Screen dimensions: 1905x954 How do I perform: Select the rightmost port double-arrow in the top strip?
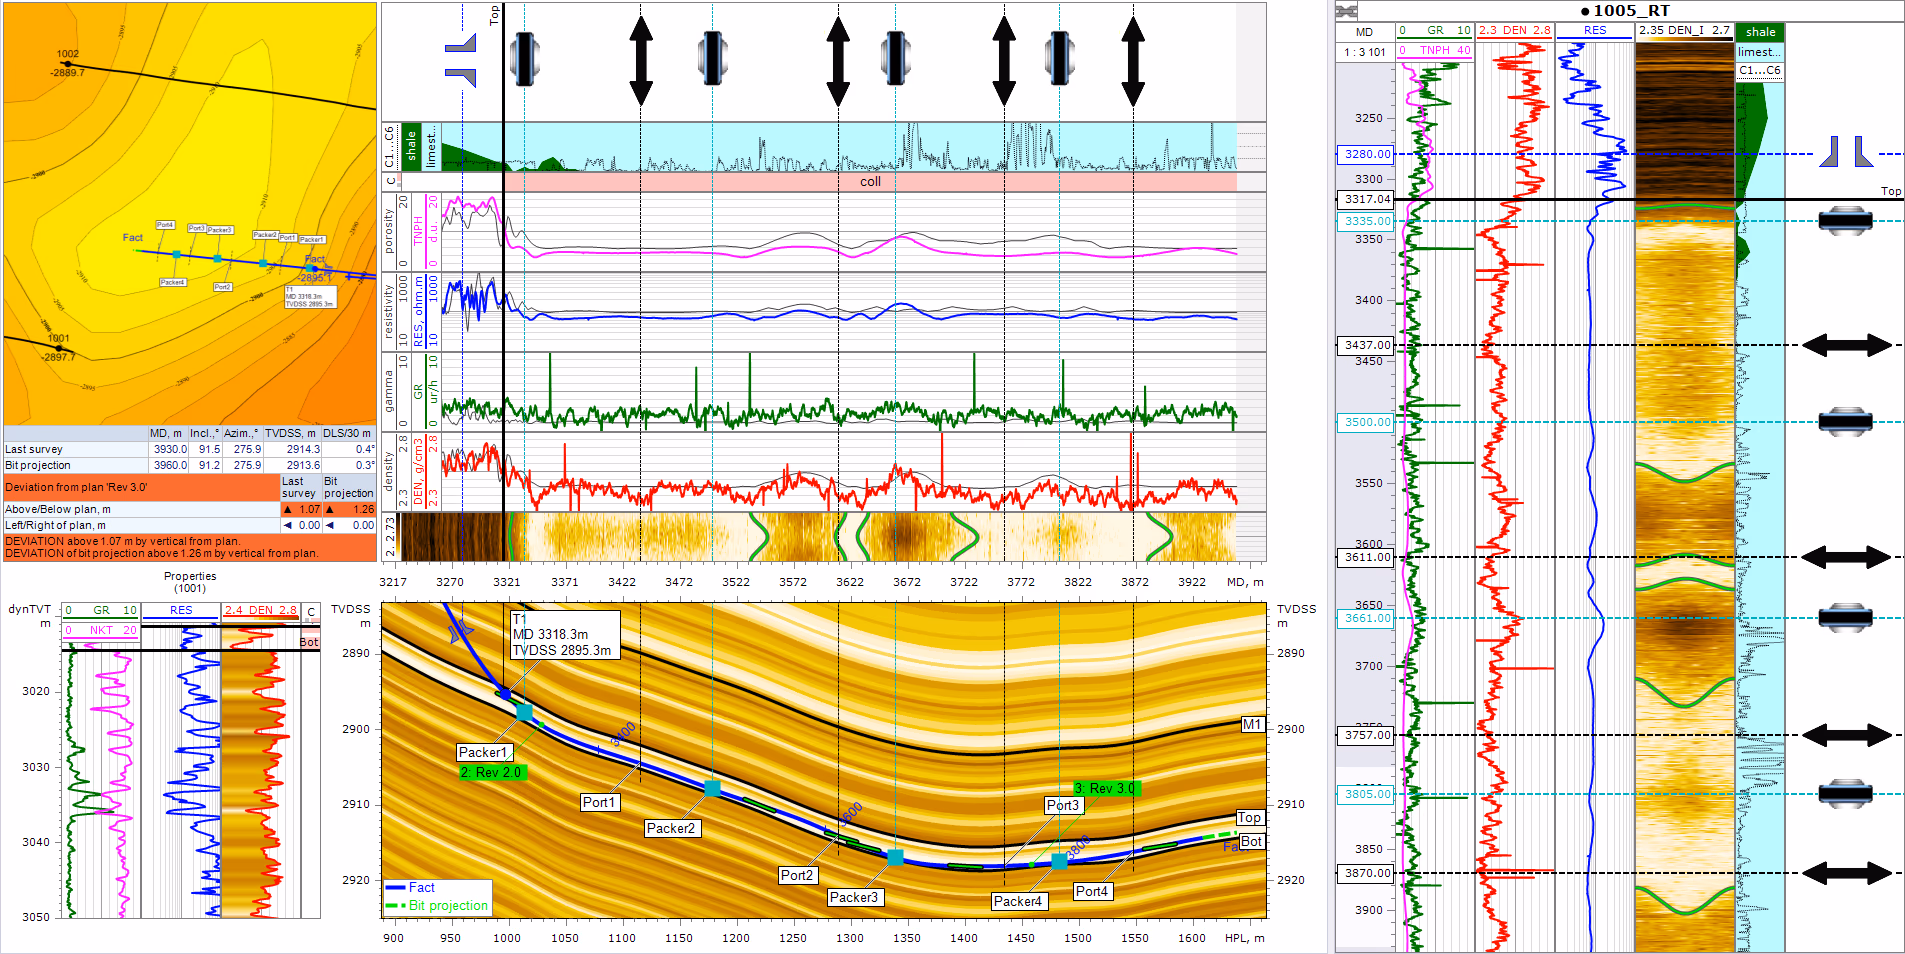tap(1133, 60)
